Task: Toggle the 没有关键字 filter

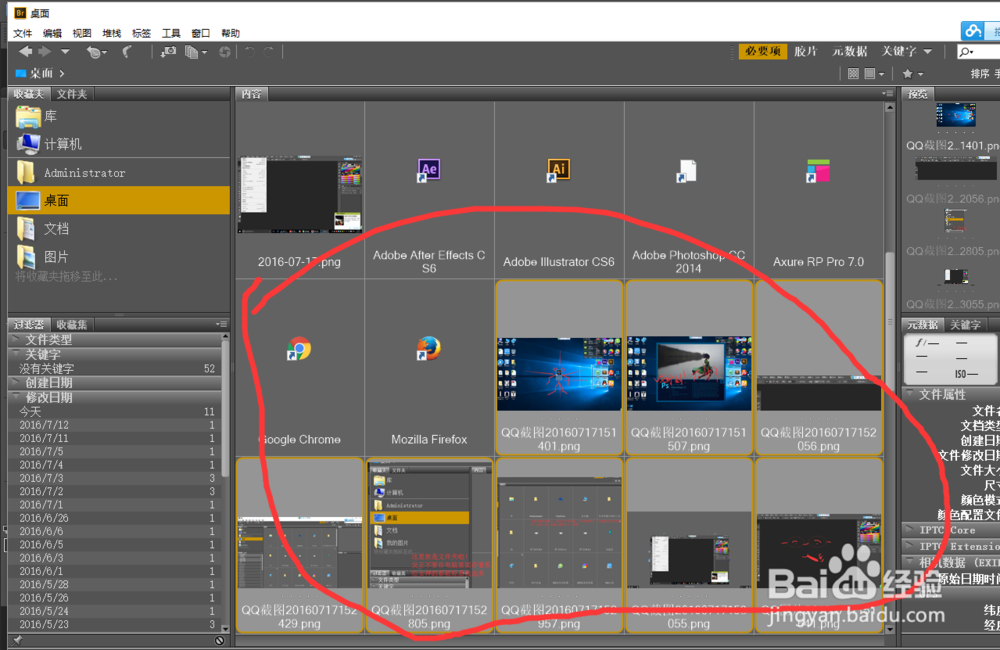Action: (115, 369)
